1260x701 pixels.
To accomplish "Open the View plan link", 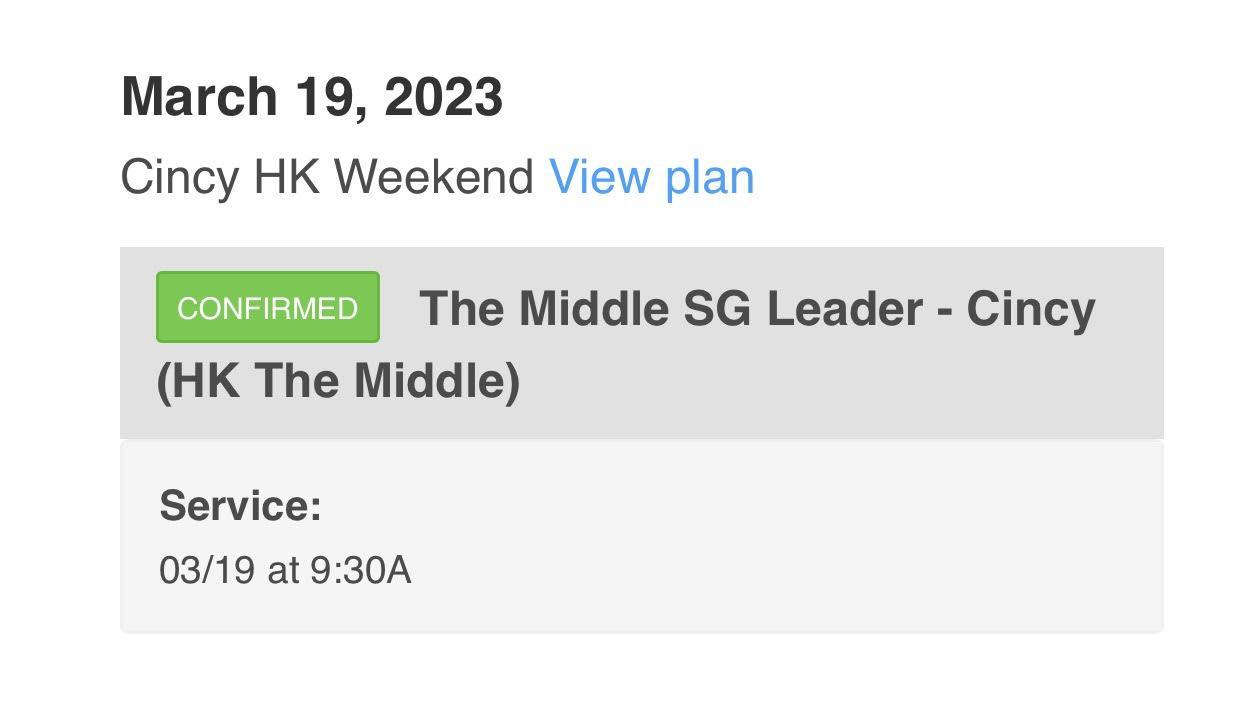I will (651, 177).
